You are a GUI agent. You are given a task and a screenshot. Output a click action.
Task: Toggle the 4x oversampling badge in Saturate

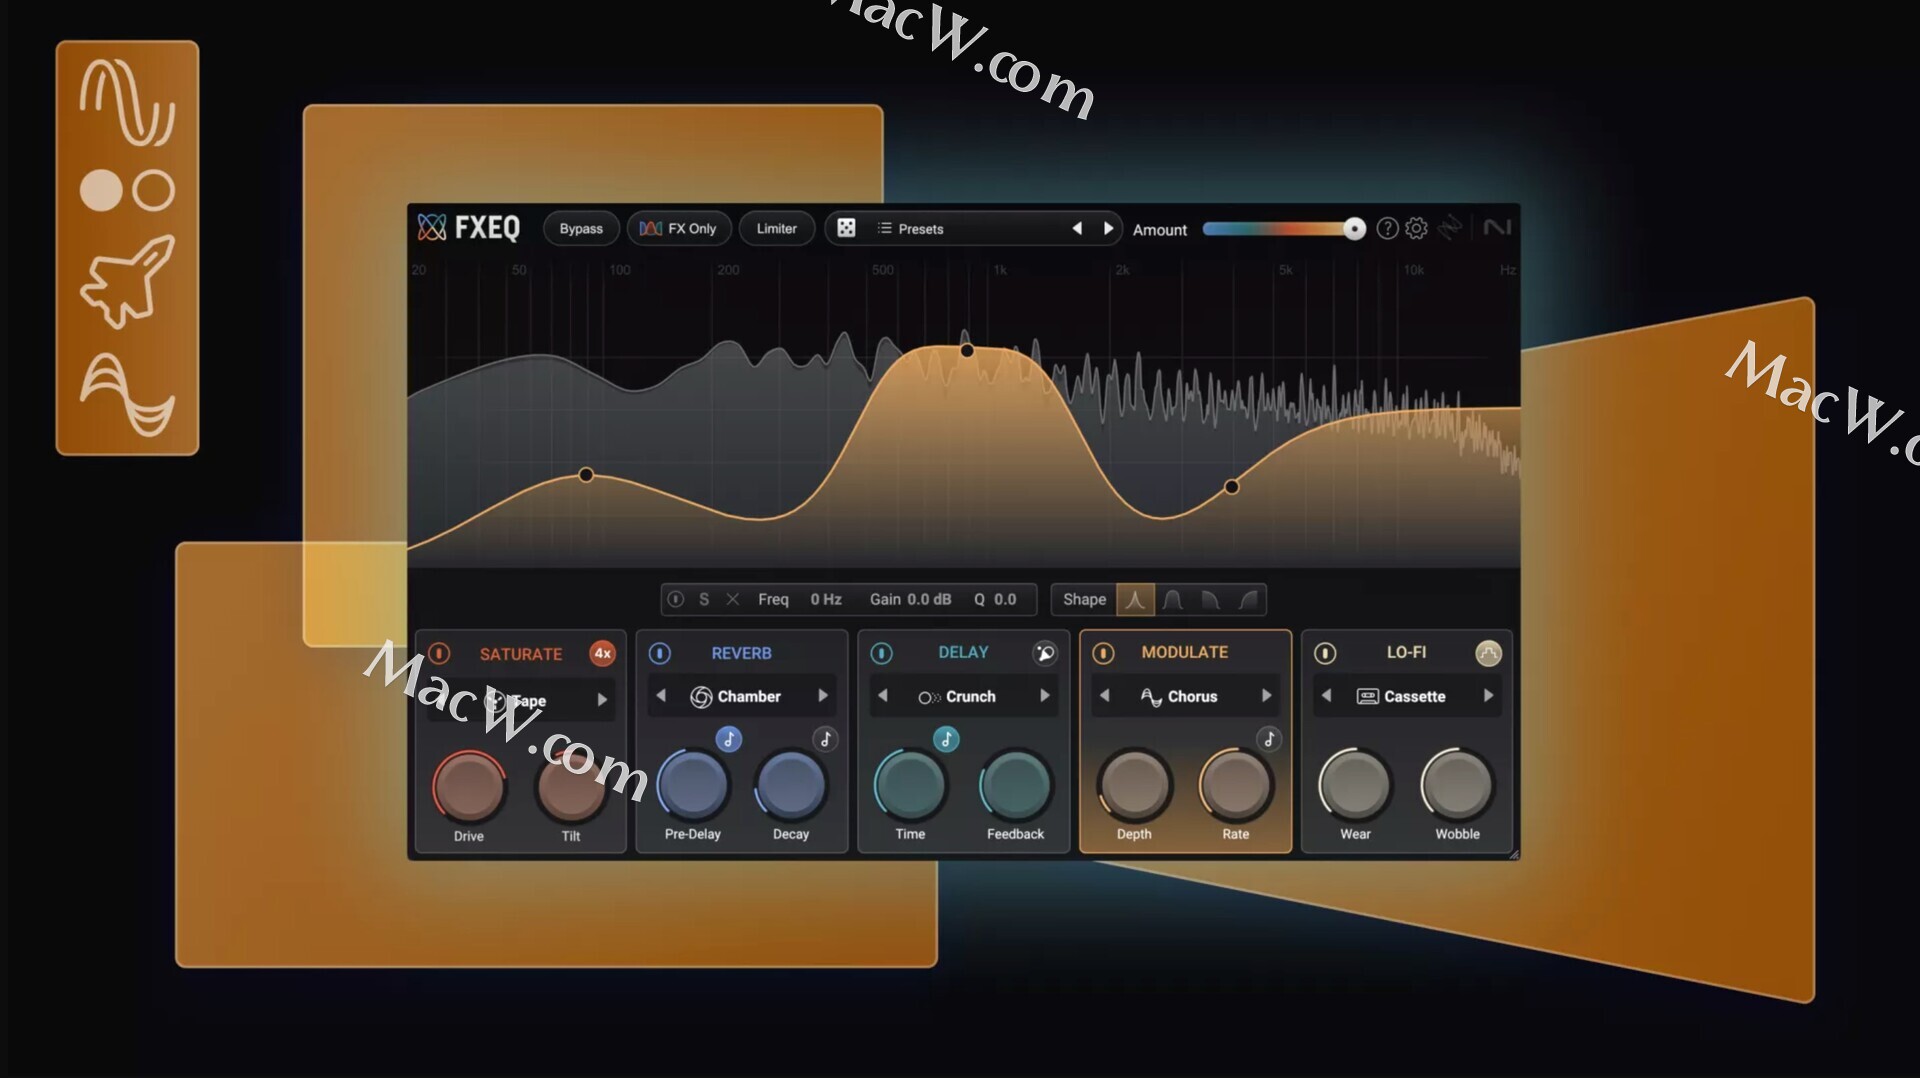click(x=602, y=653)
